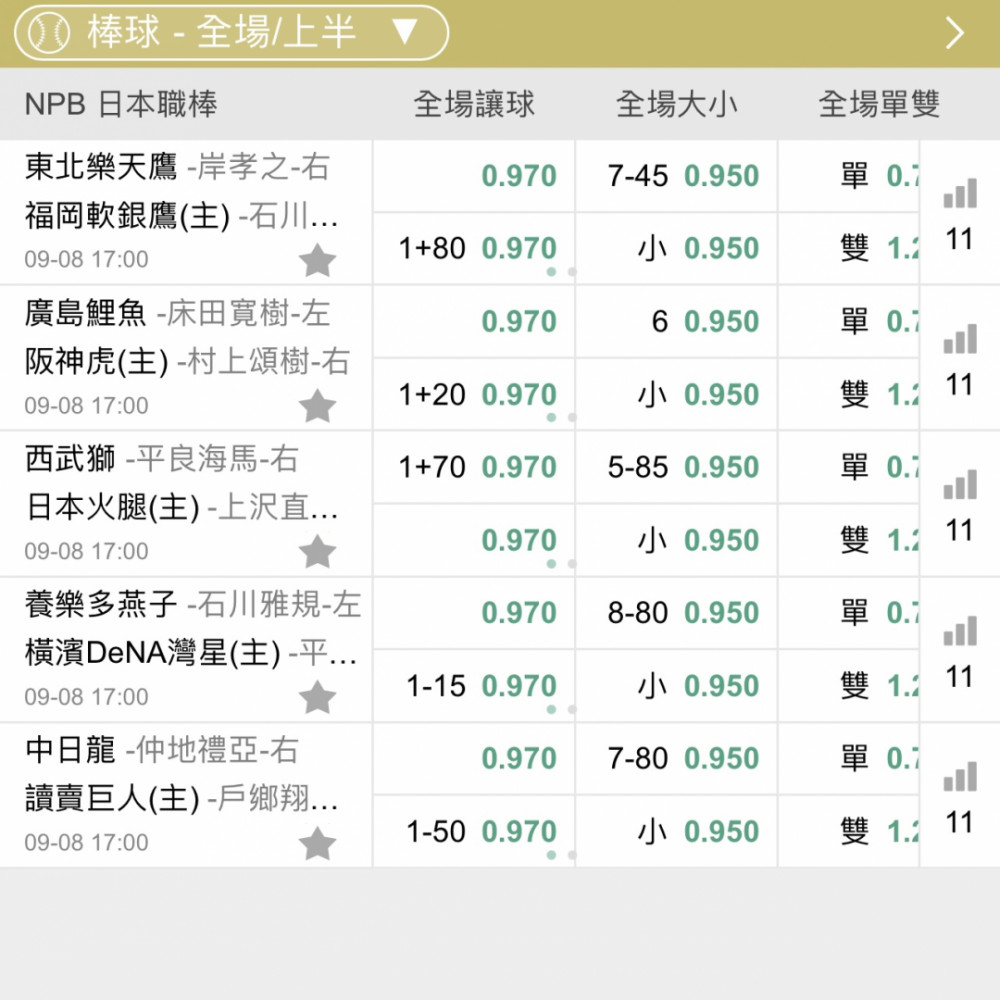Select 福岡軟銀鷹 handicap 1+80 odds
This screenshot has width=1000, height=1000.
coord(474,249)
